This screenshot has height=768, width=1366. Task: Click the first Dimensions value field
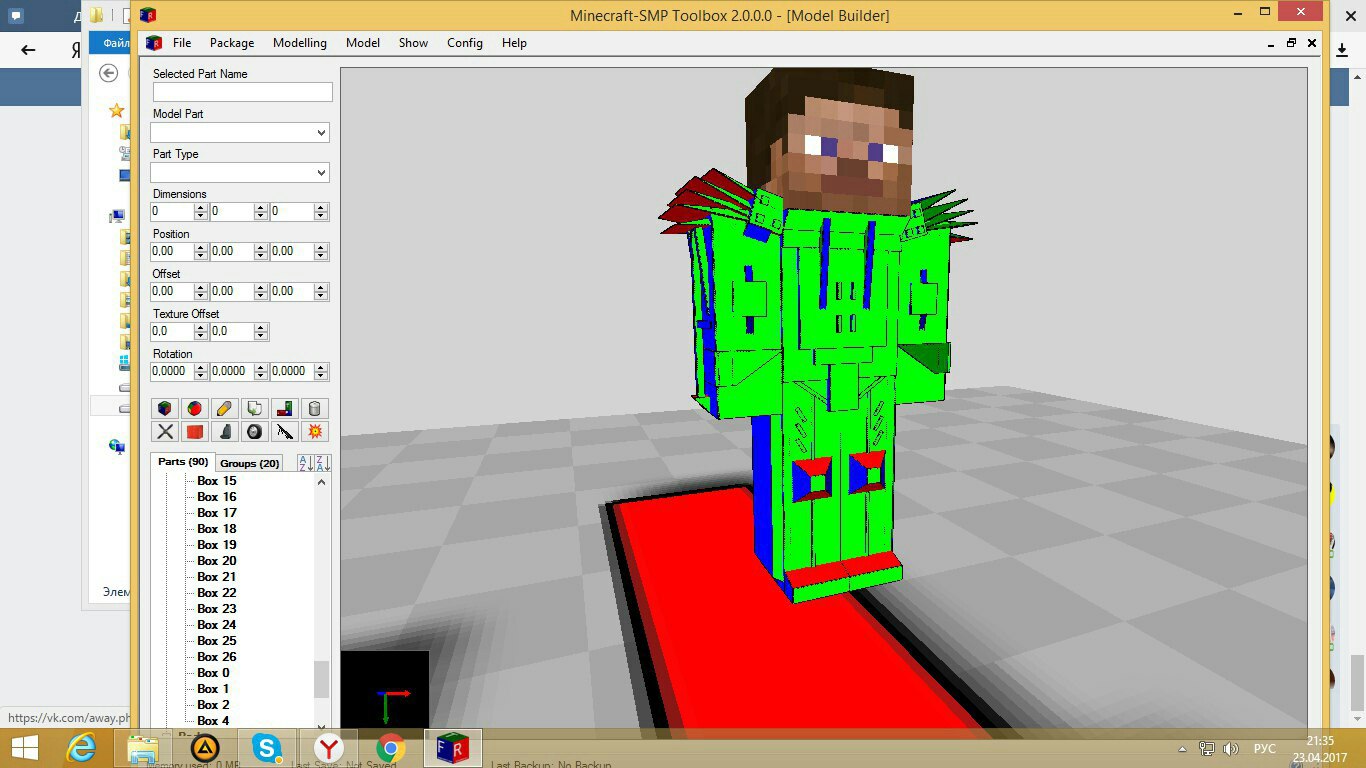[x=172, y=212]
